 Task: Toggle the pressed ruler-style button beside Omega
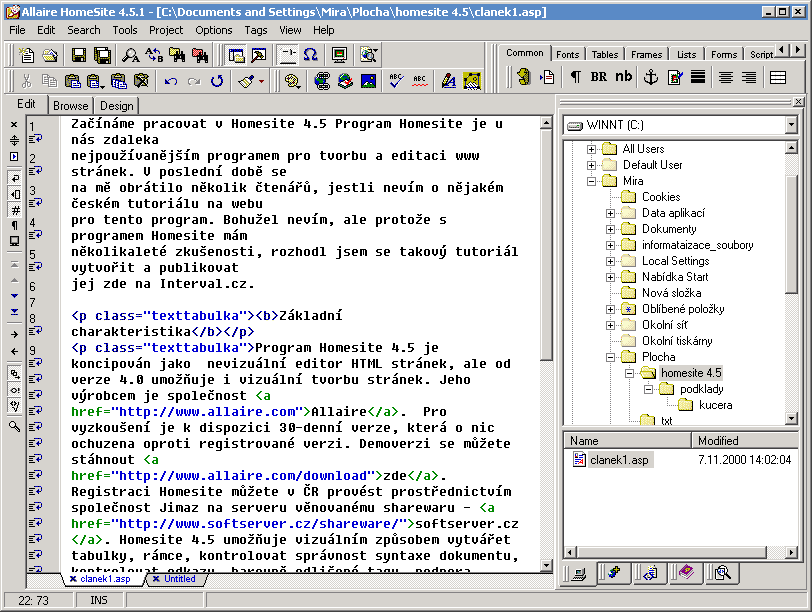287,55
